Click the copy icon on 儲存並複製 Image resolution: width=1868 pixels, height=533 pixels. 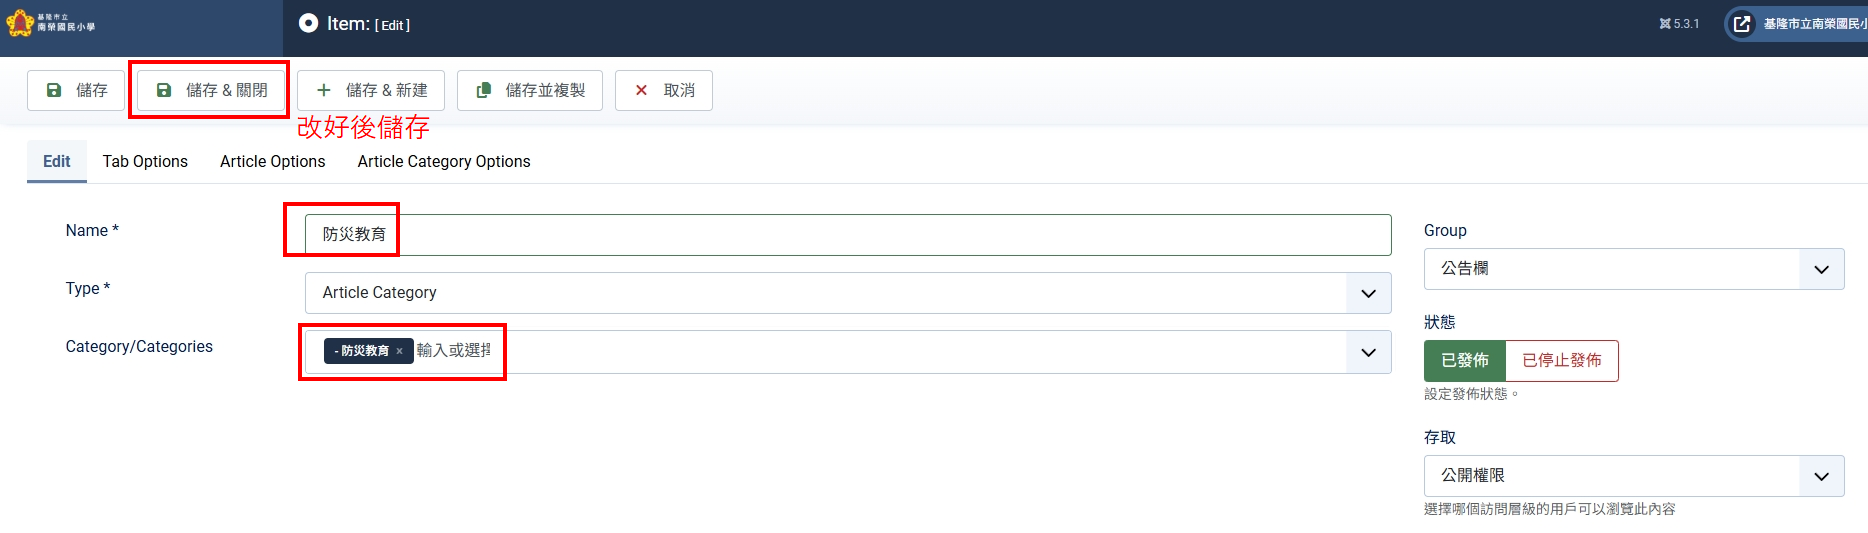click(484, 90)
